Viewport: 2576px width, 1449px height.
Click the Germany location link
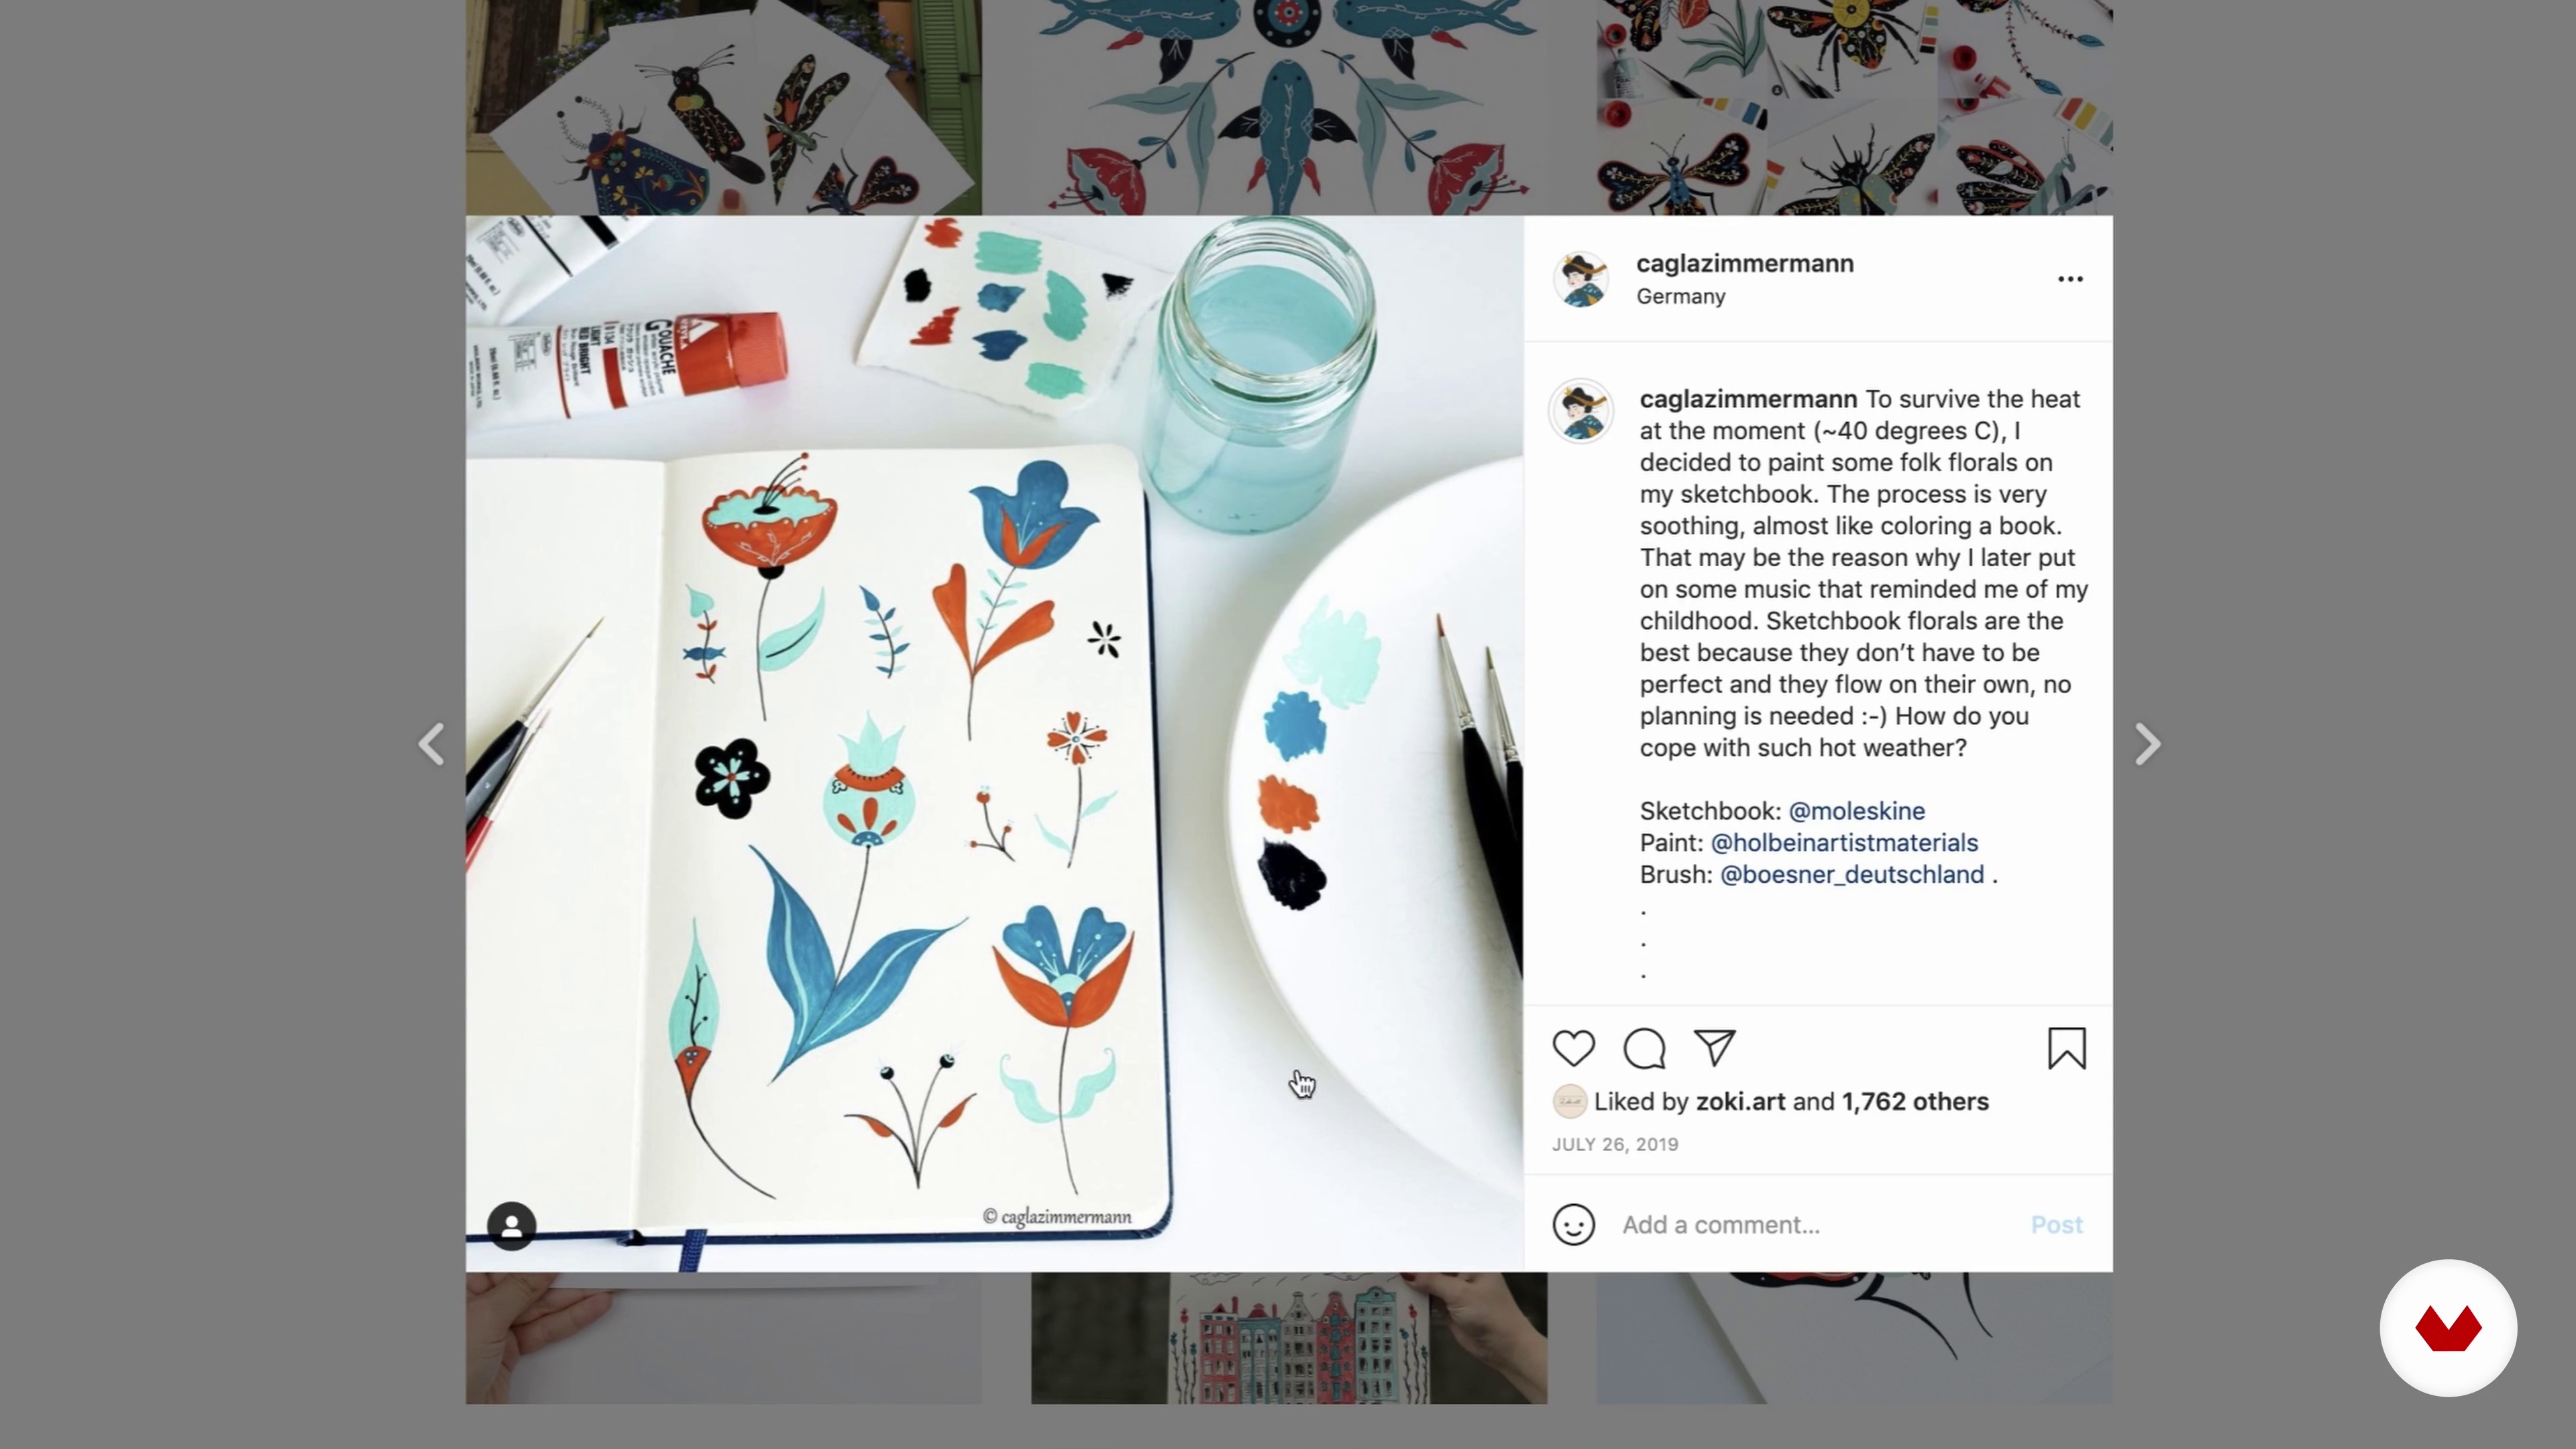(1680, 296)
